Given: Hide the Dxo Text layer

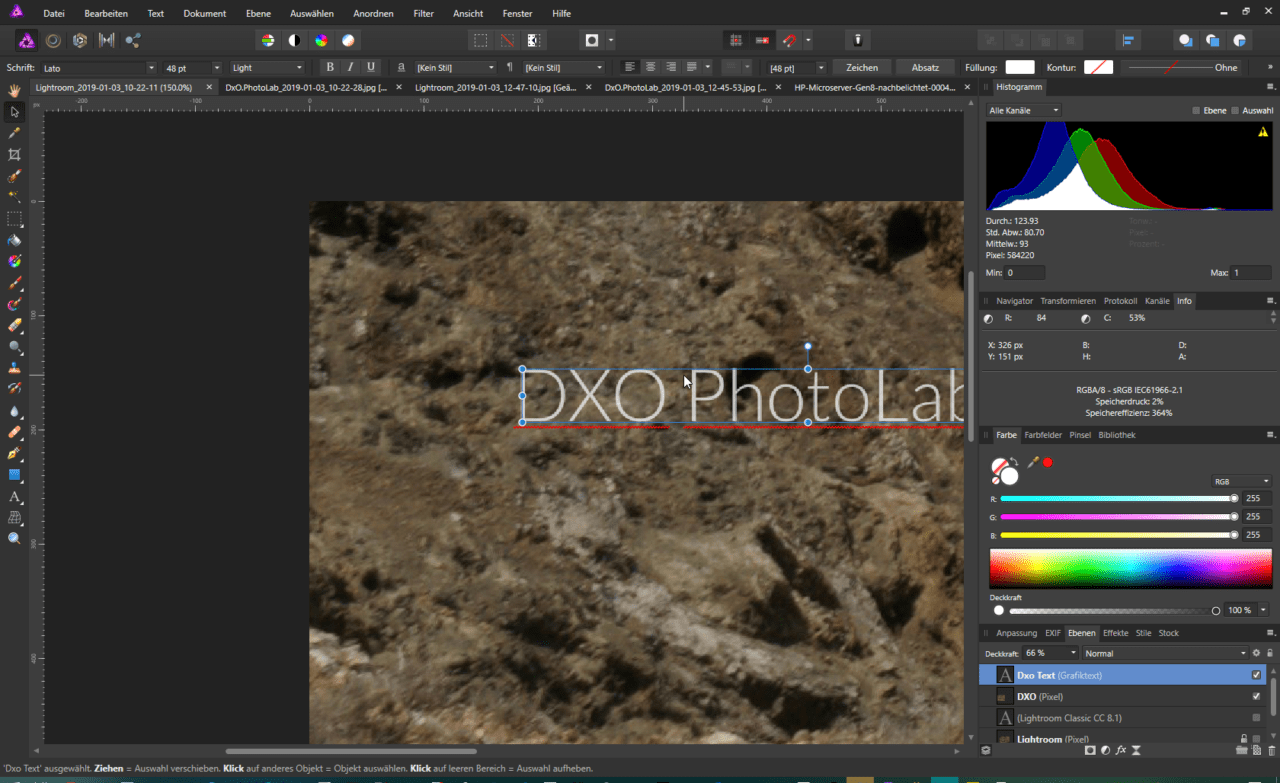Looking at the screenshot, I should pyautogui.click(x=1256, y=675).
